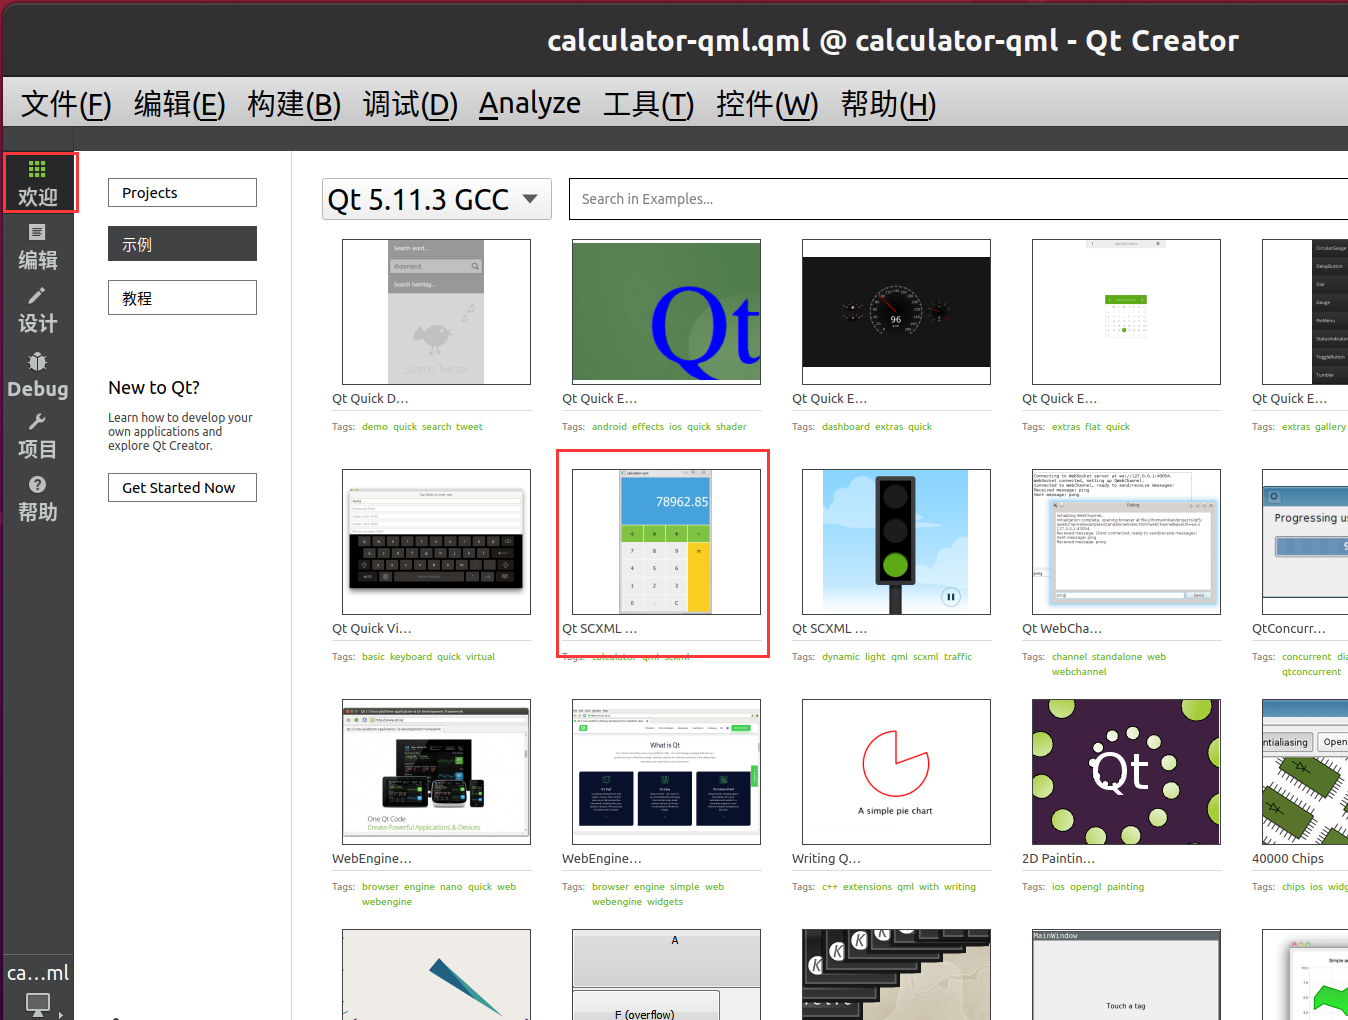1348x1020 pixels.
Task: Open the dashboard speedometer example thumbnail
Action: (x=896, y=312)
